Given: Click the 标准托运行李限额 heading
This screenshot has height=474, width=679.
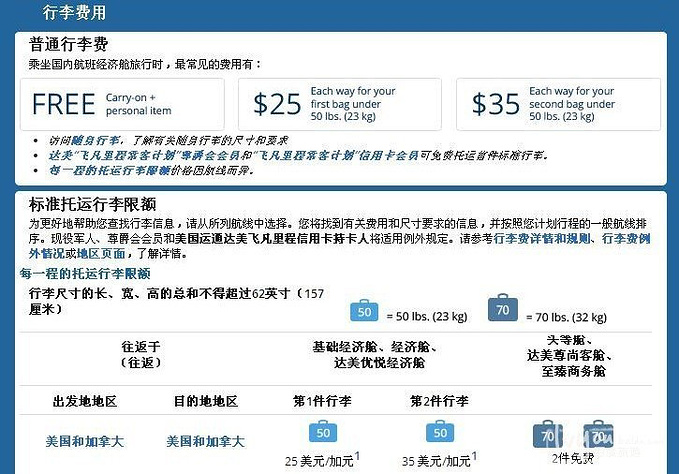Looking at the screenshot, I should tap(92, 204).
